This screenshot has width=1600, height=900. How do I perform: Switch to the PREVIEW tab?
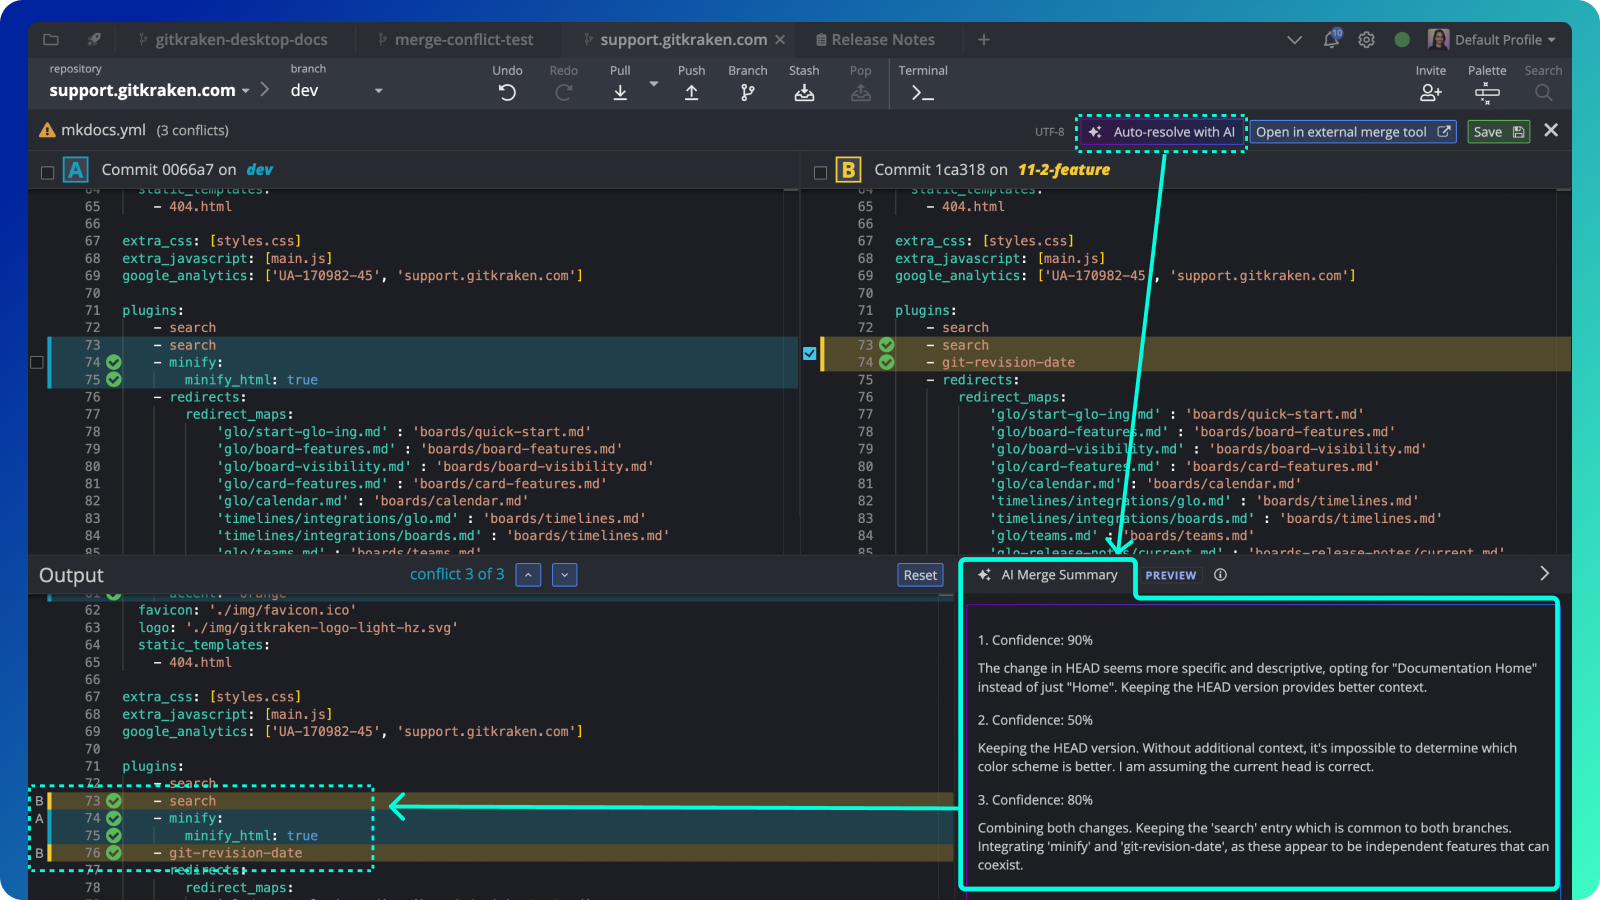[1170, 574]
